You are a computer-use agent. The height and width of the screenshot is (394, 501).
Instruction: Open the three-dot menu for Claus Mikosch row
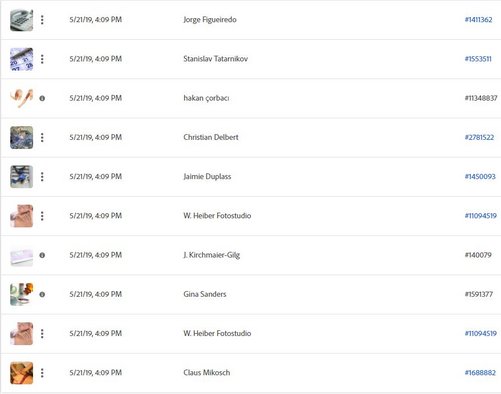42,373
